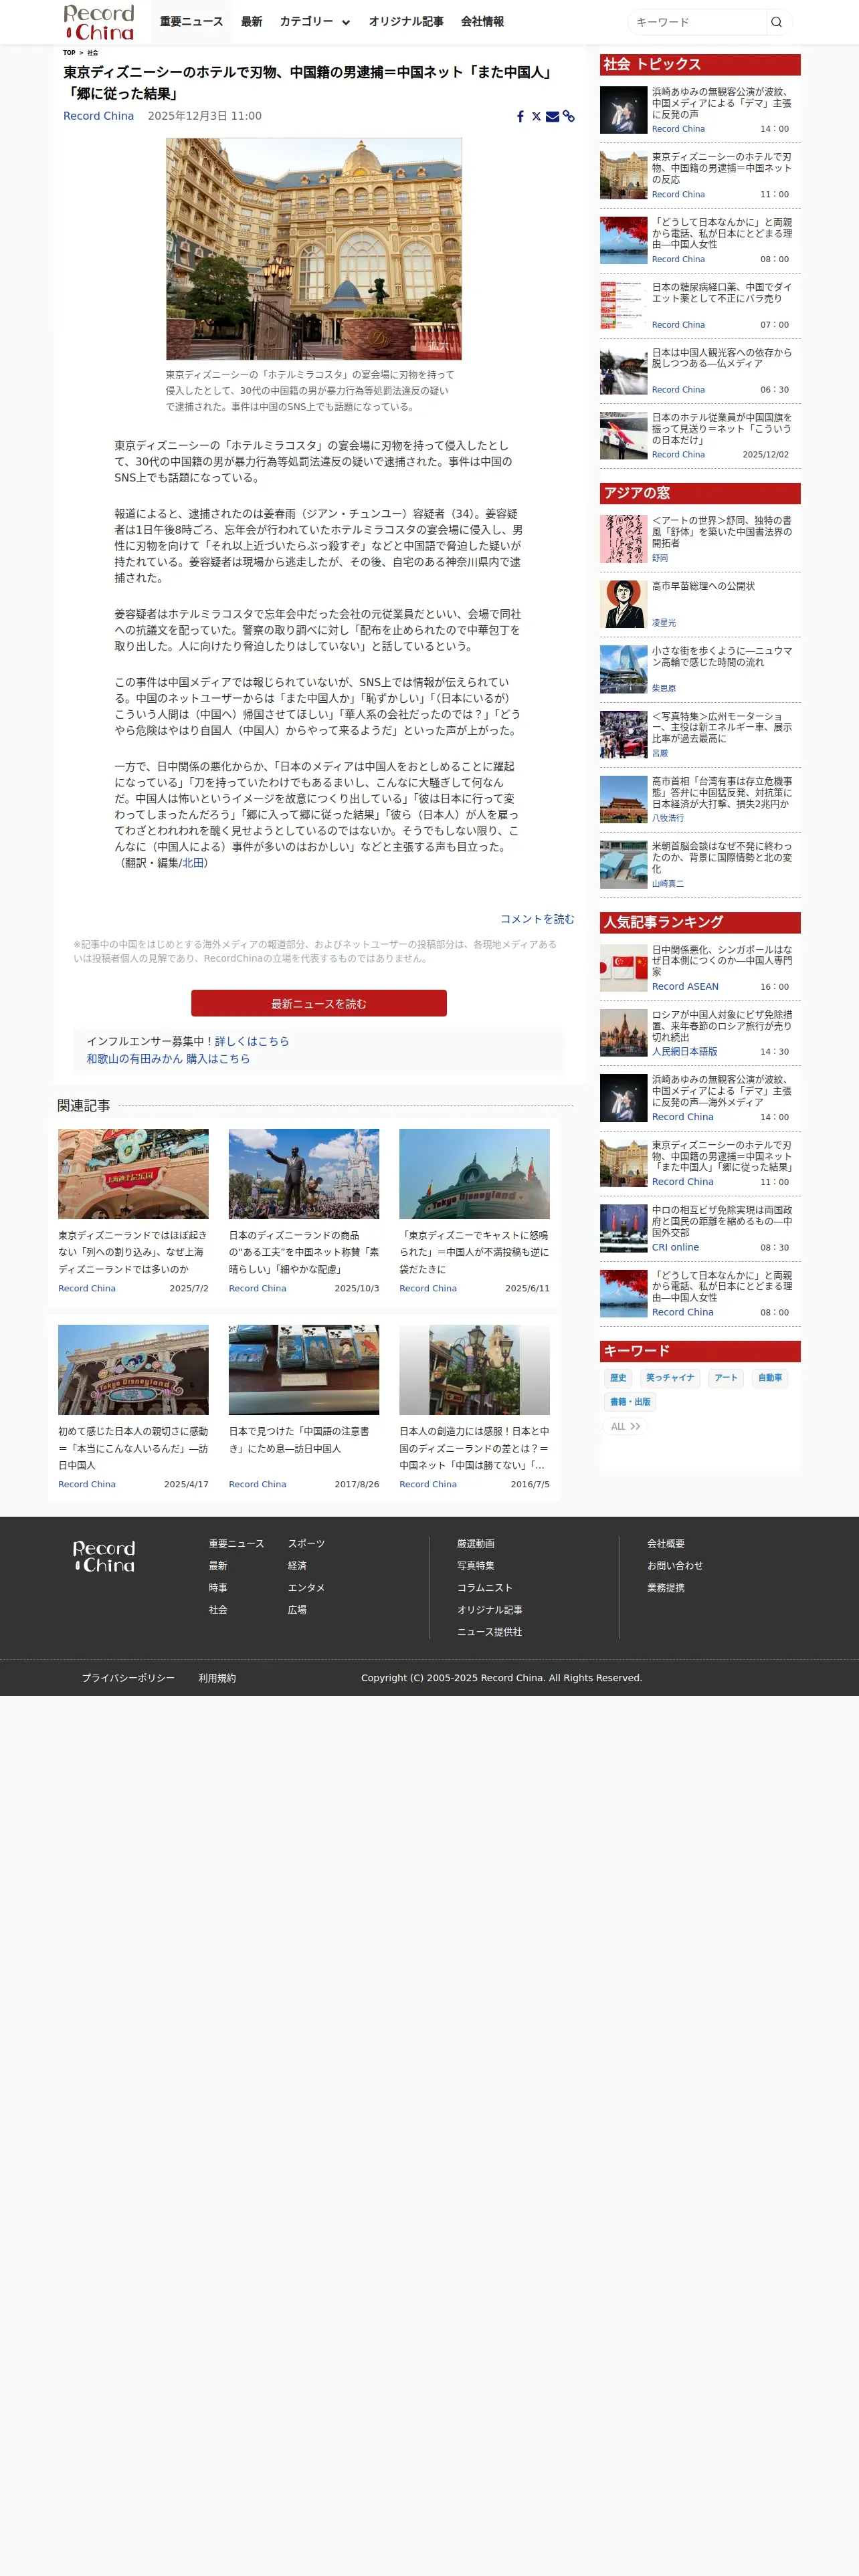Click the 人民網日本語版 source link

tap(684, 1052)
